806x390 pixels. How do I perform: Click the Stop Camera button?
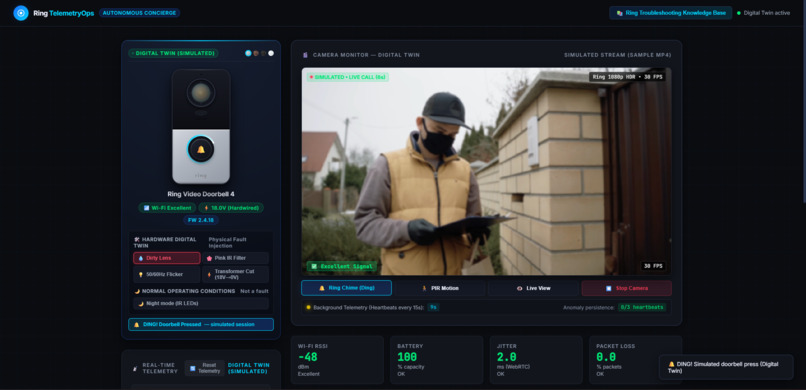(627, 288)
